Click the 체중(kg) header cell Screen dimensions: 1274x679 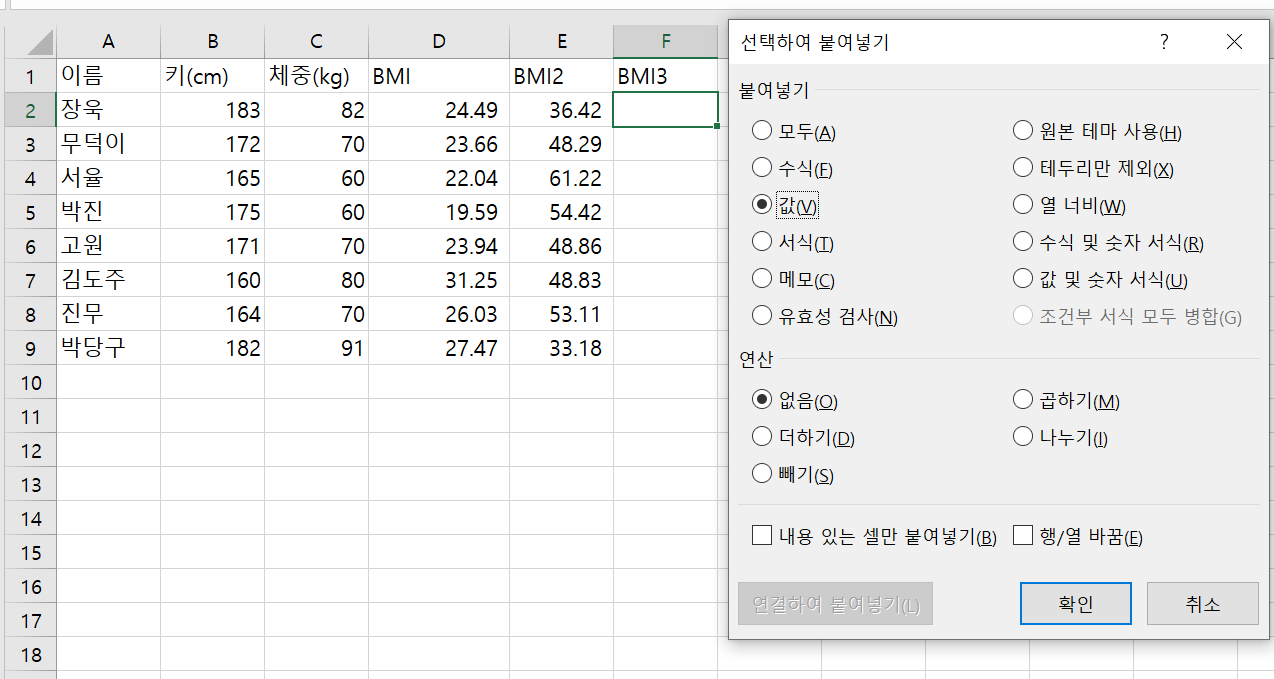[316, 76]
